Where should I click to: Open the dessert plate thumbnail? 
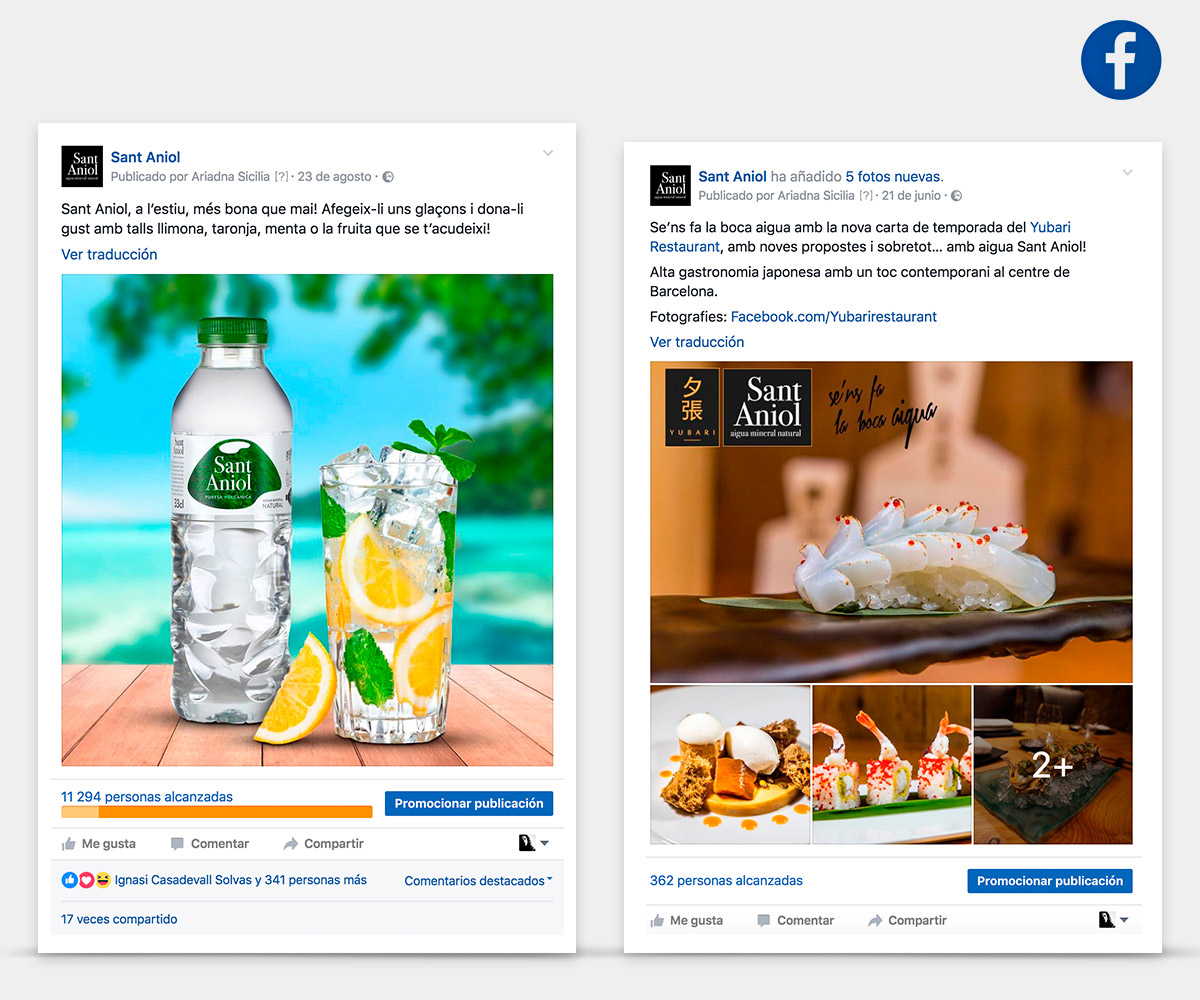730,765
